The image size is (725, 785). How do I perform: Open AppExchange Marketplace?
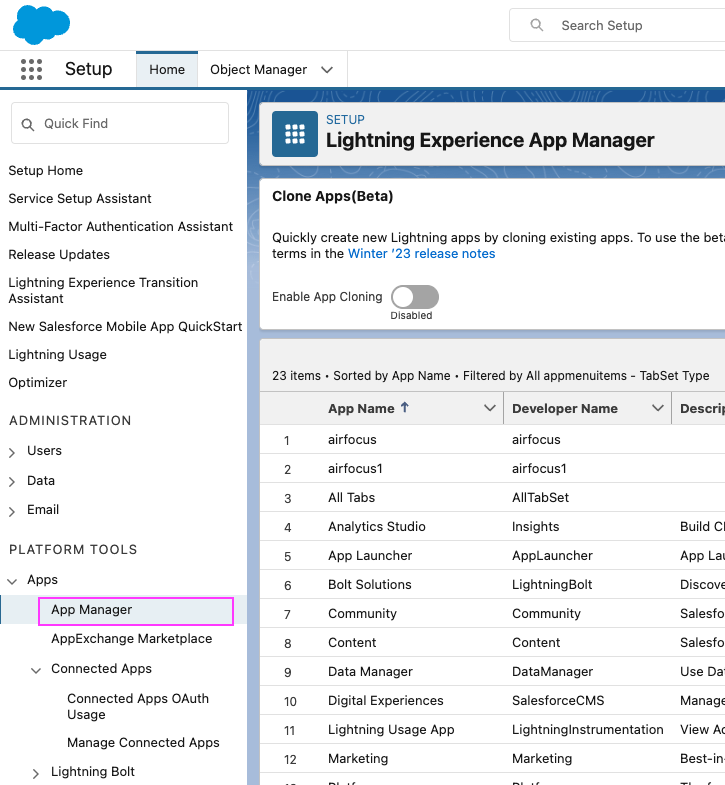pos(132,639)
